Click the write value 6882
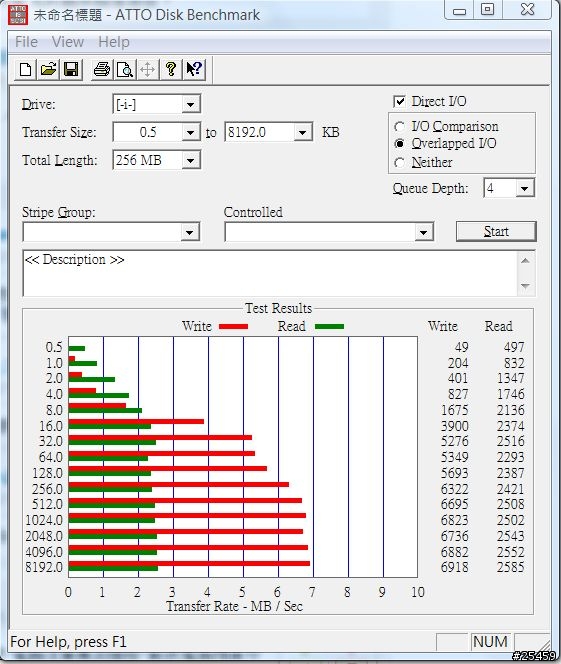561x664 pixels. point(455,552)
